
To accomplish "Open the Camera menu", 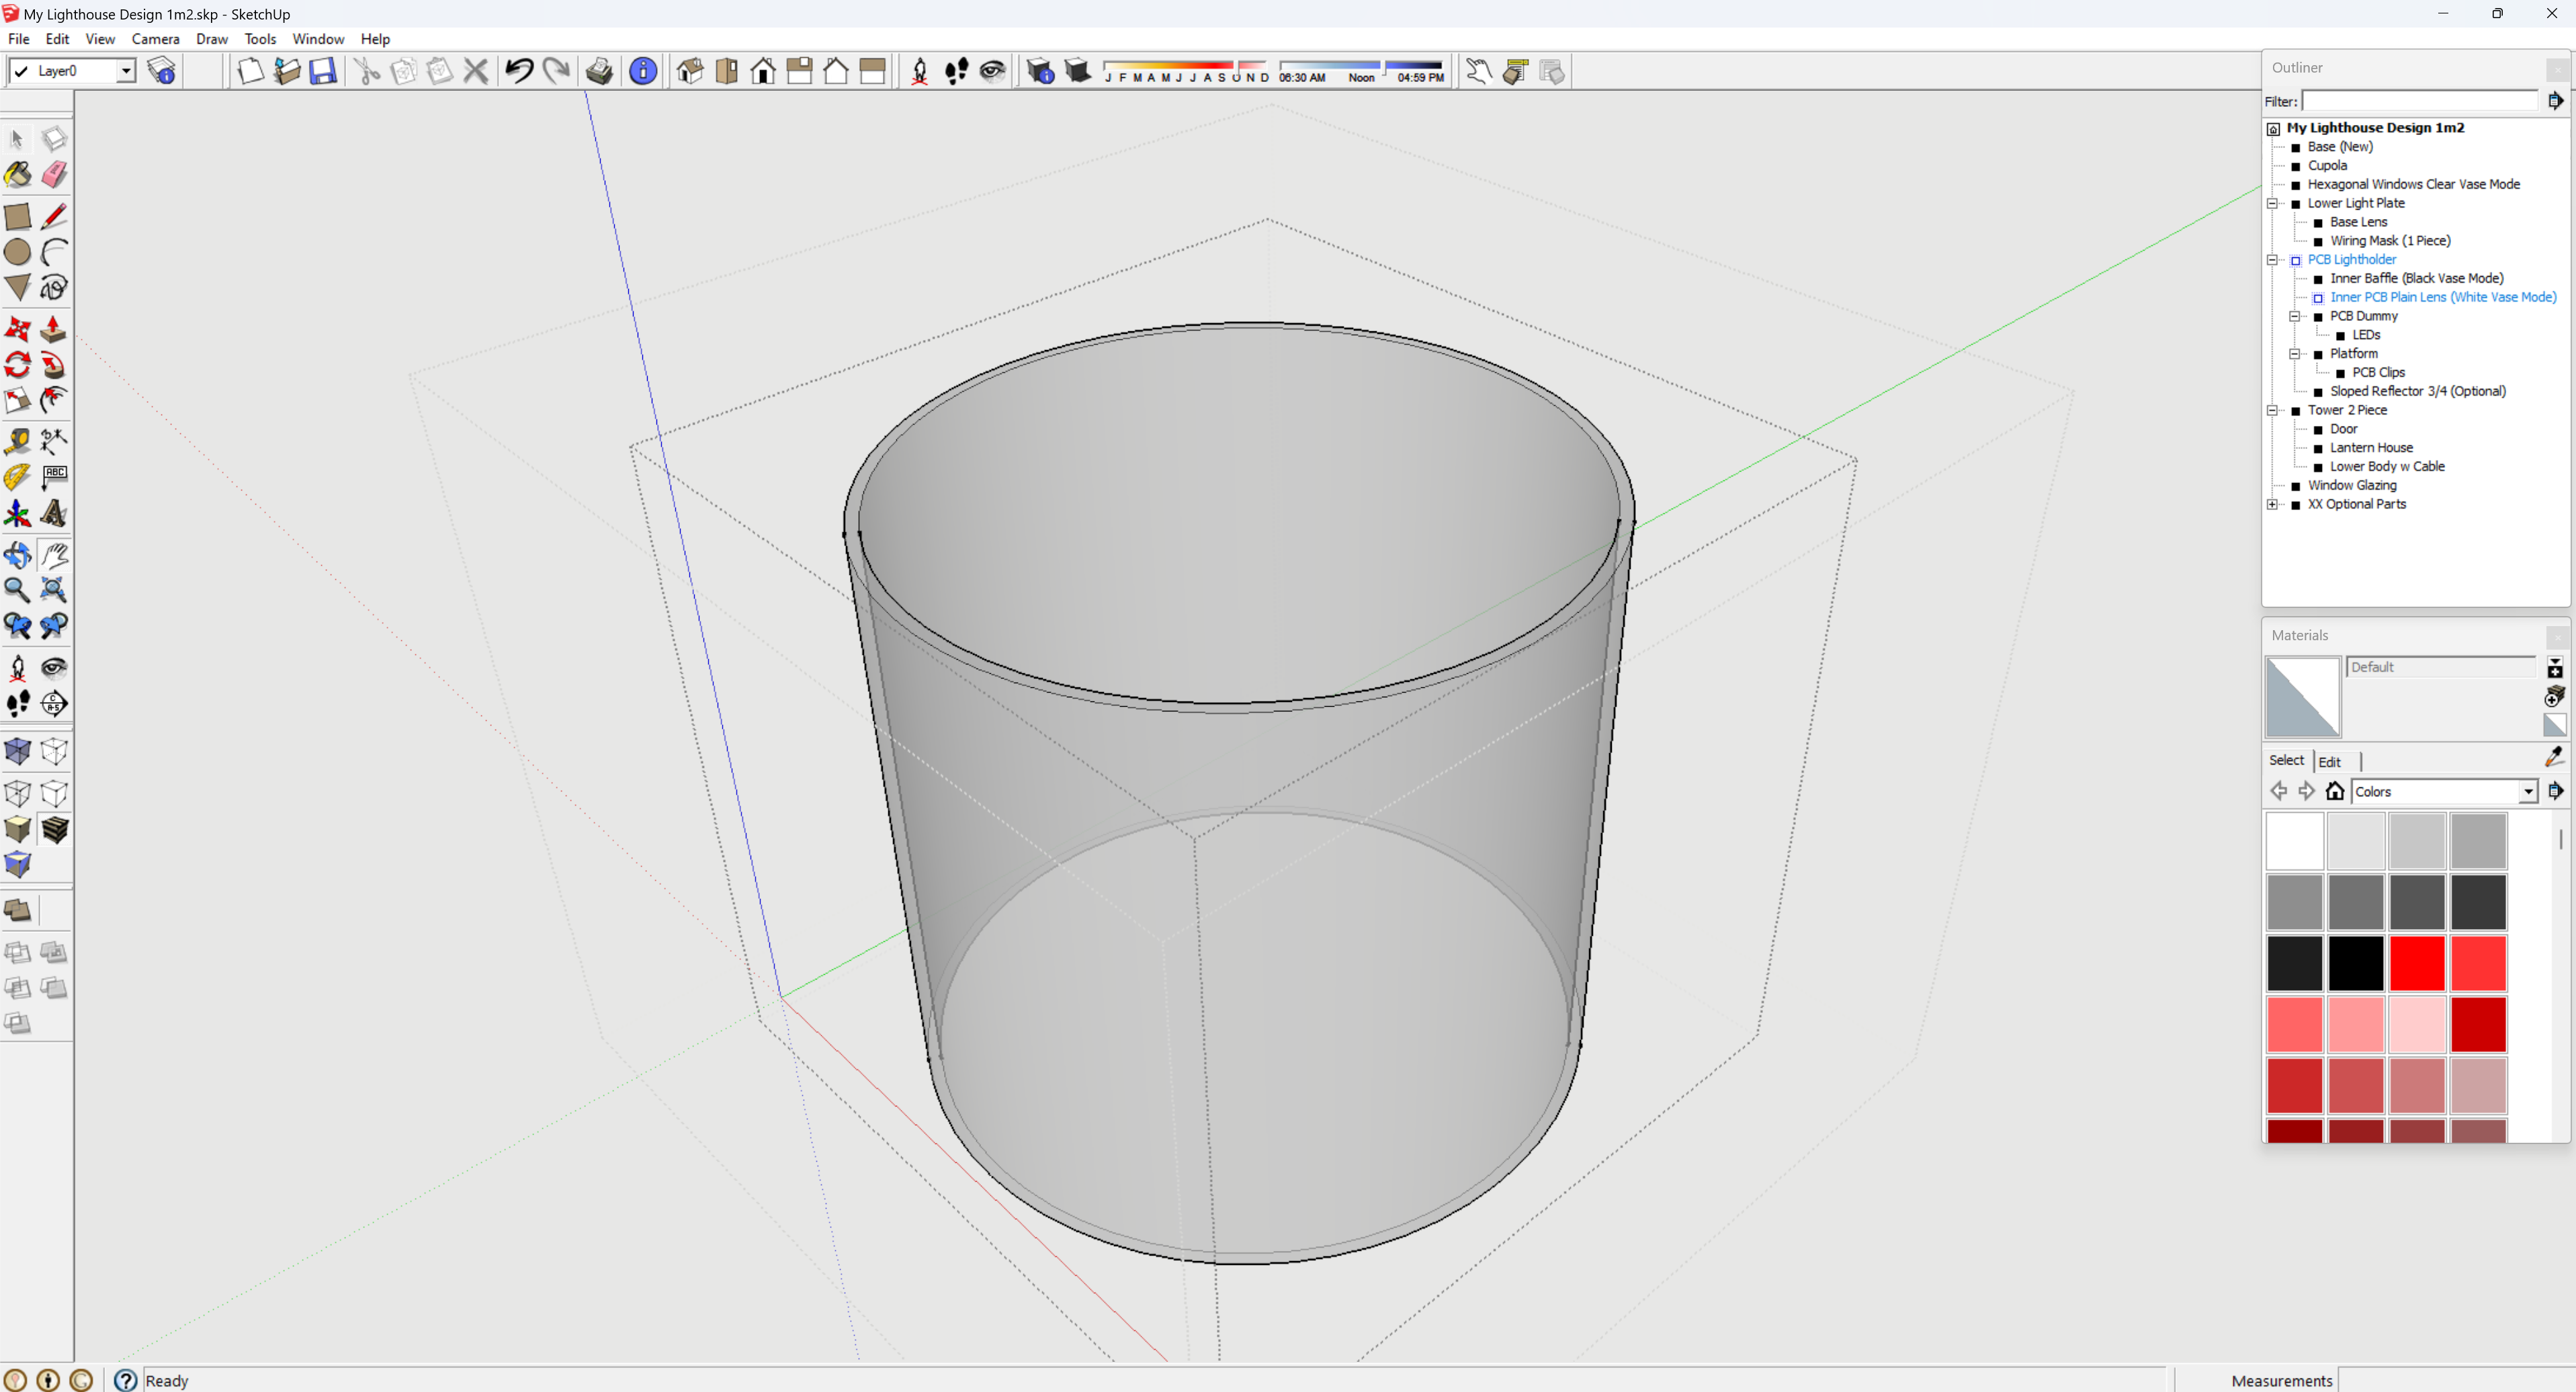I will [155, 39].
